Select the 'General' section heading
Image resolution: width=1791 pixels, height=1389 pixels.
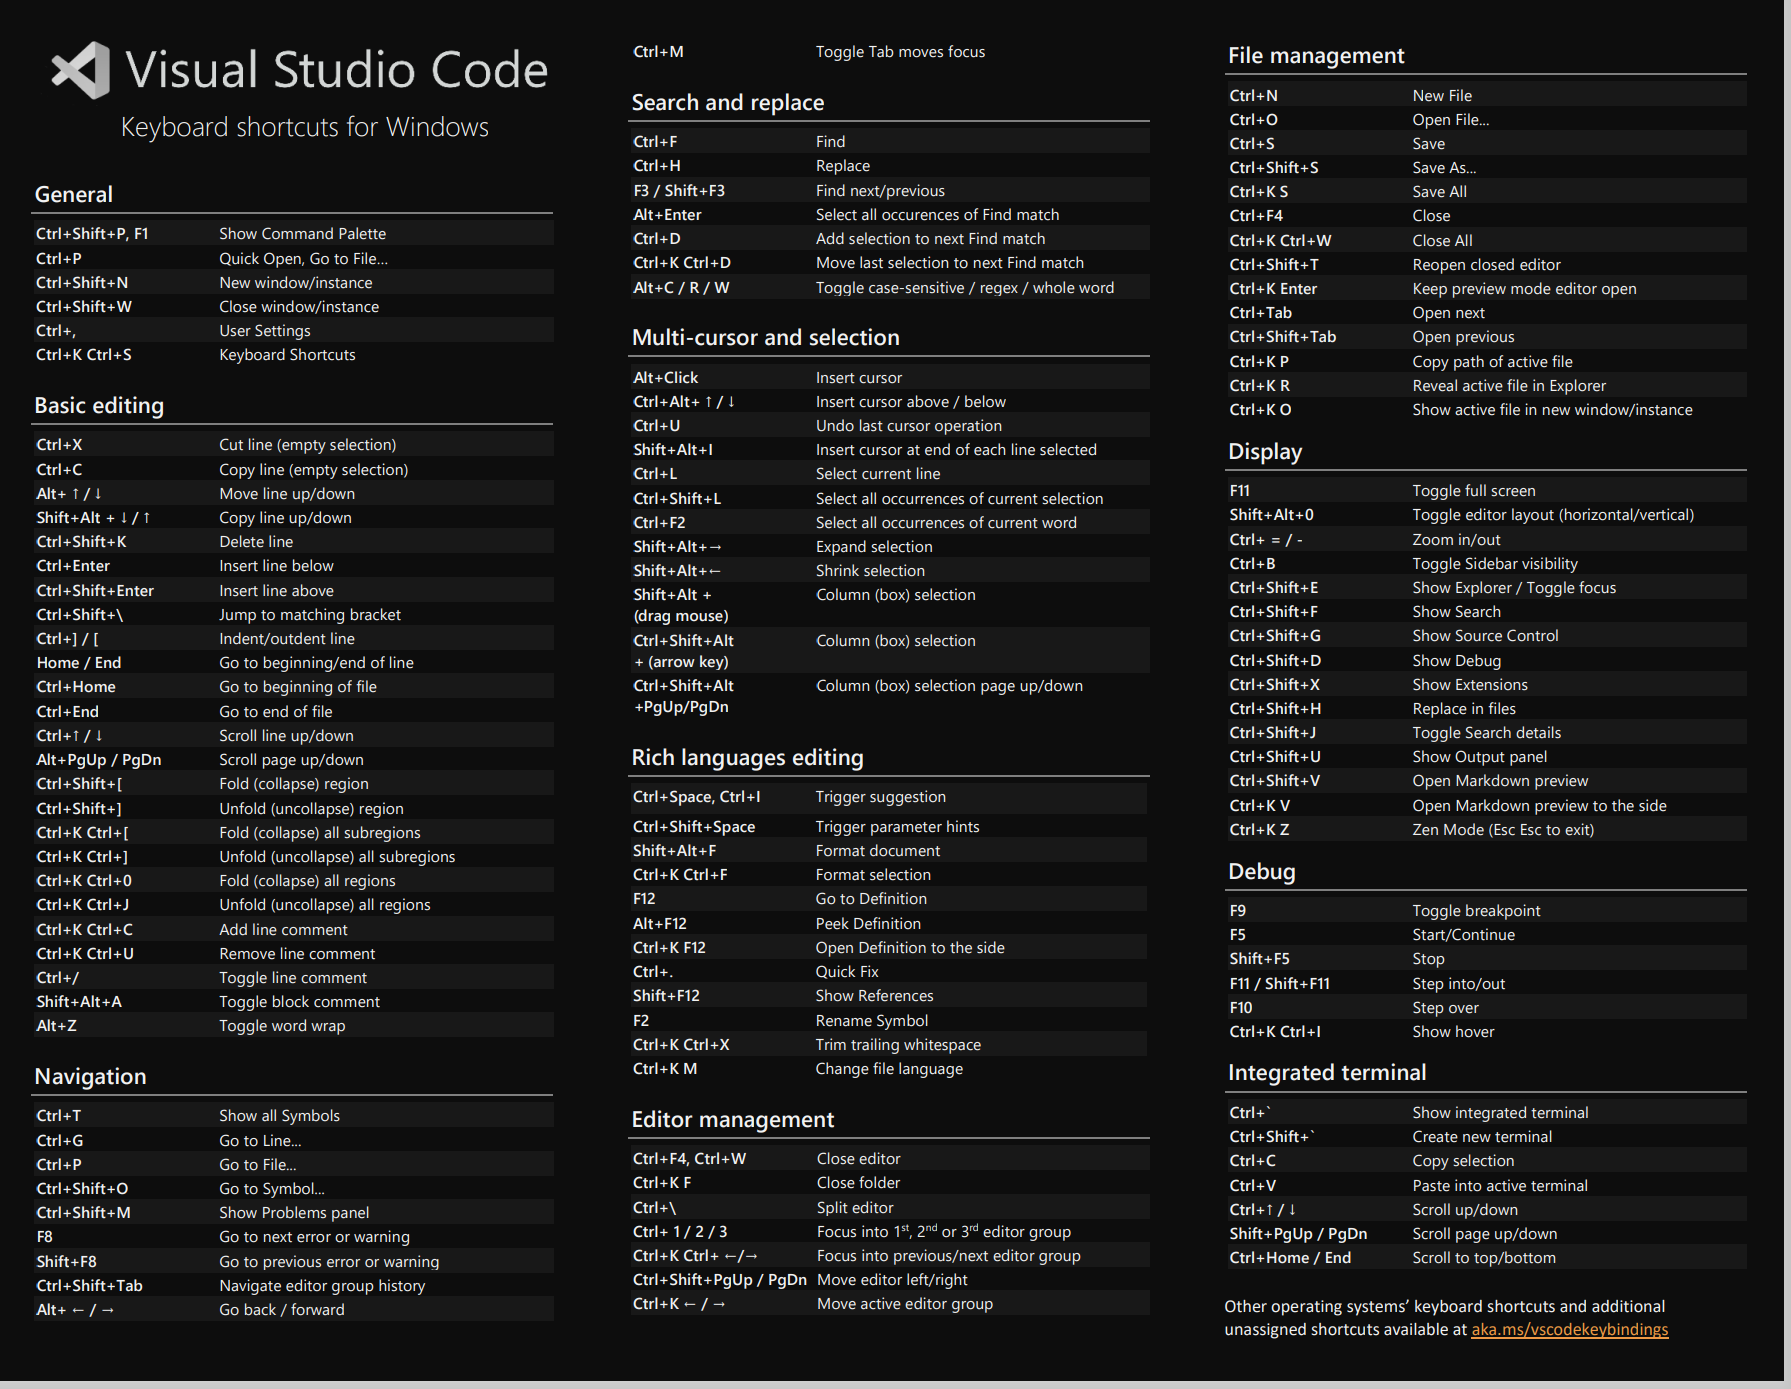point(74,195)
